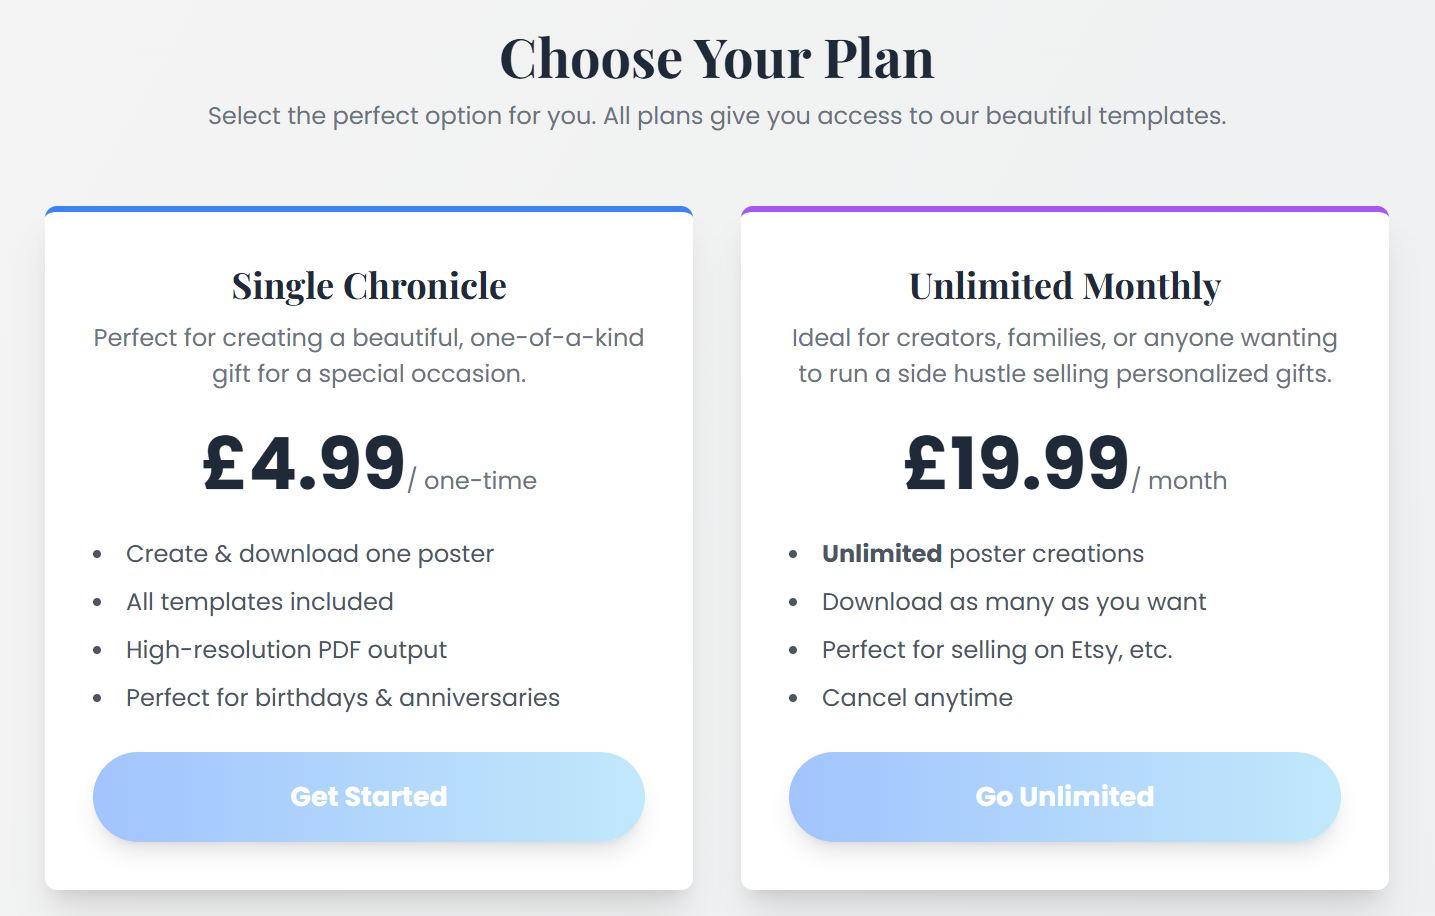Click the Choose Your Plan title

click(x=717, y=58)
